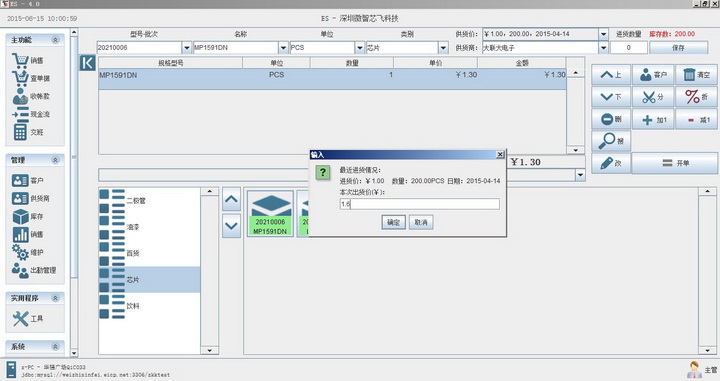This screenshot has width=720, height=381.
Task: Open the dropdown arrow below the ￥1.30 total
Action: pyautogui.click(x=580, y=175)
